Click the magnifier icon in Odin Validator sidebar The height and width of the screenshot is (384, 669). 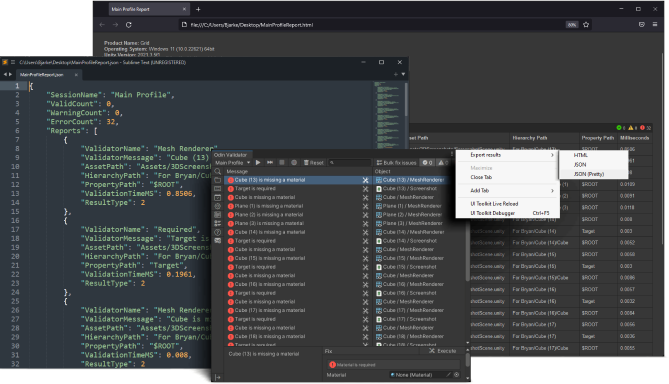pos(218,172)
